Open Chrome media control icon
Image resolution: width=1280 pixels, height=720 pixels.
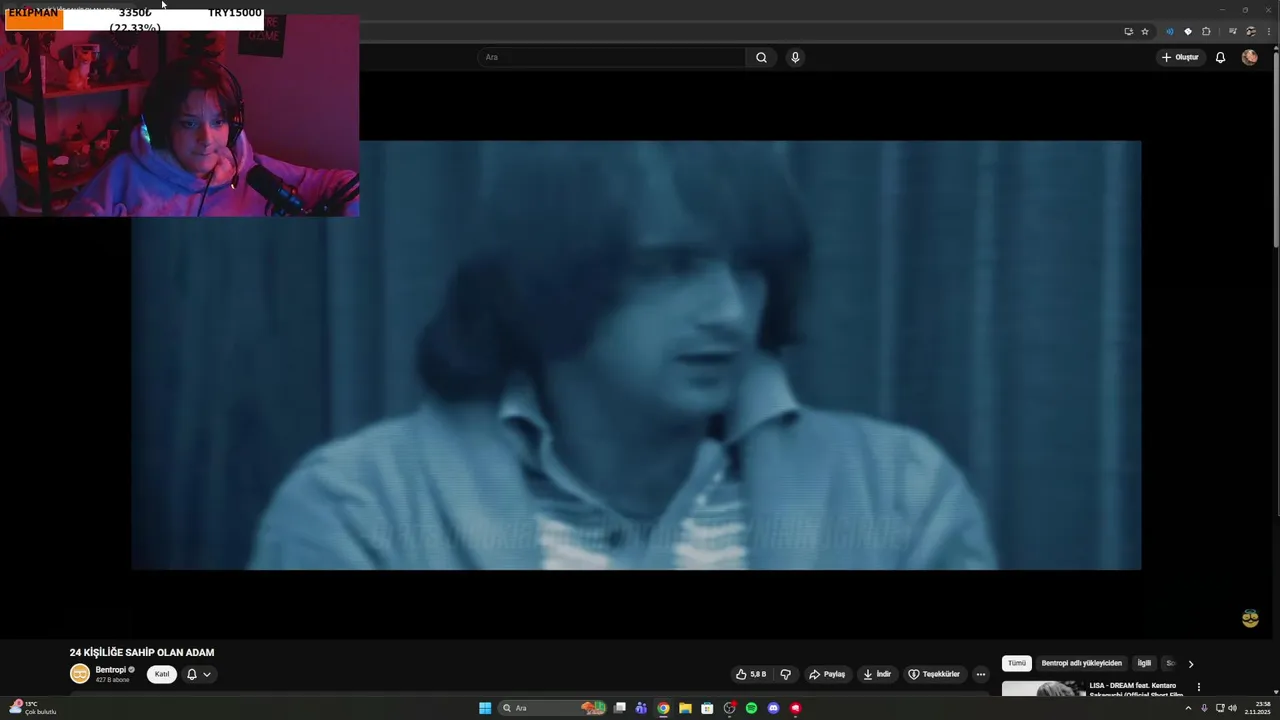coord(1233,31)
